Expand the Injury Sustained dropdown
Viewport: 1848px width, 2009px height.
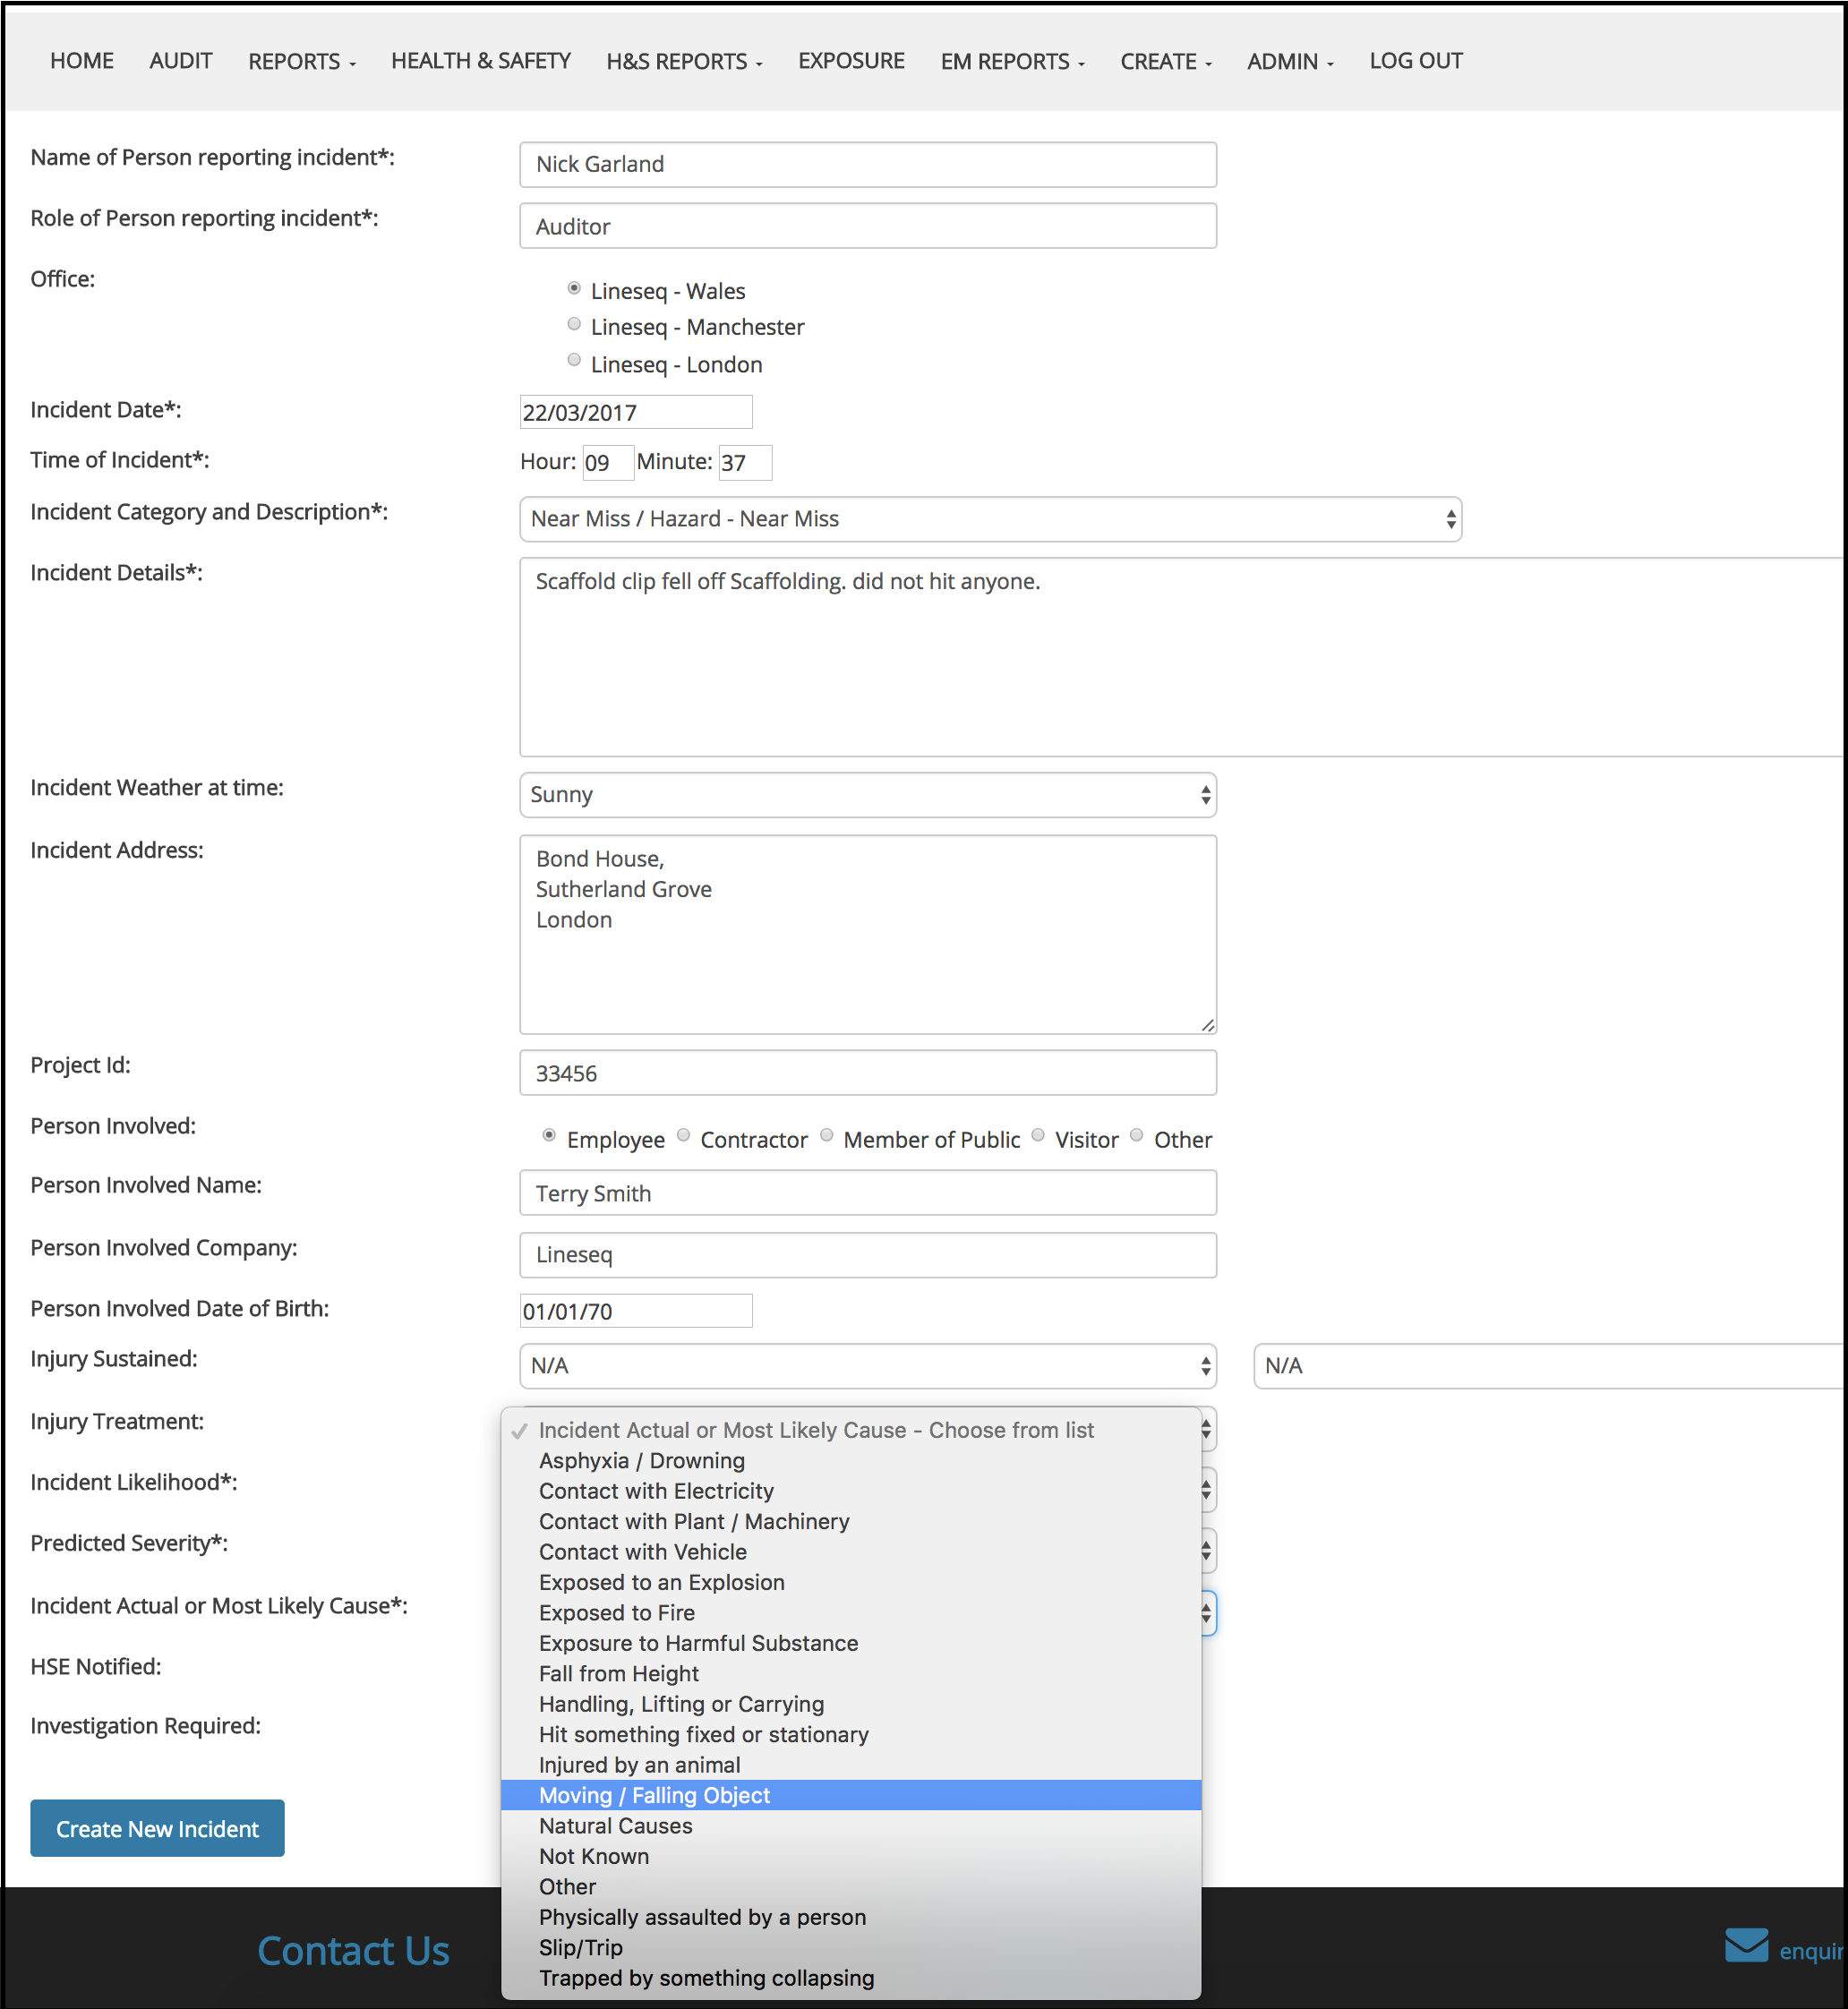coord(867,1366)
